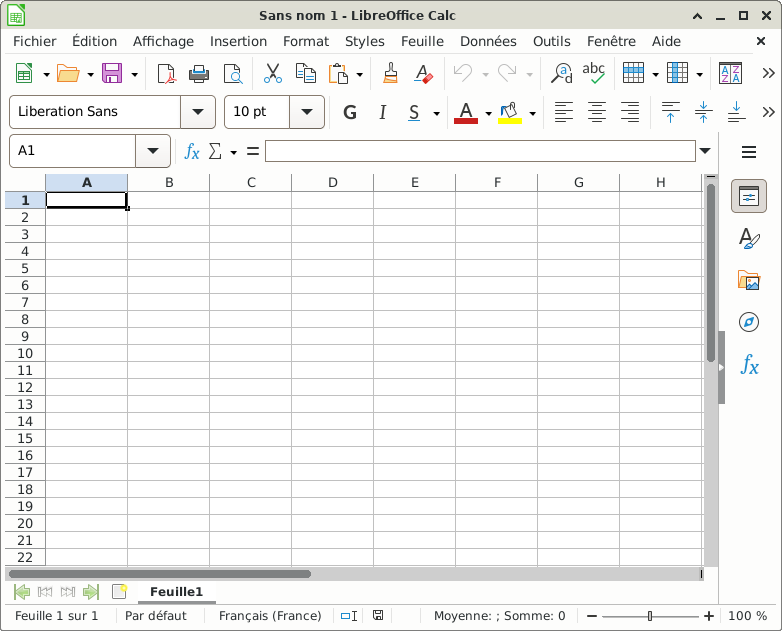
Task: Click Par défaut page style in status bar
Action: (156, 616)
